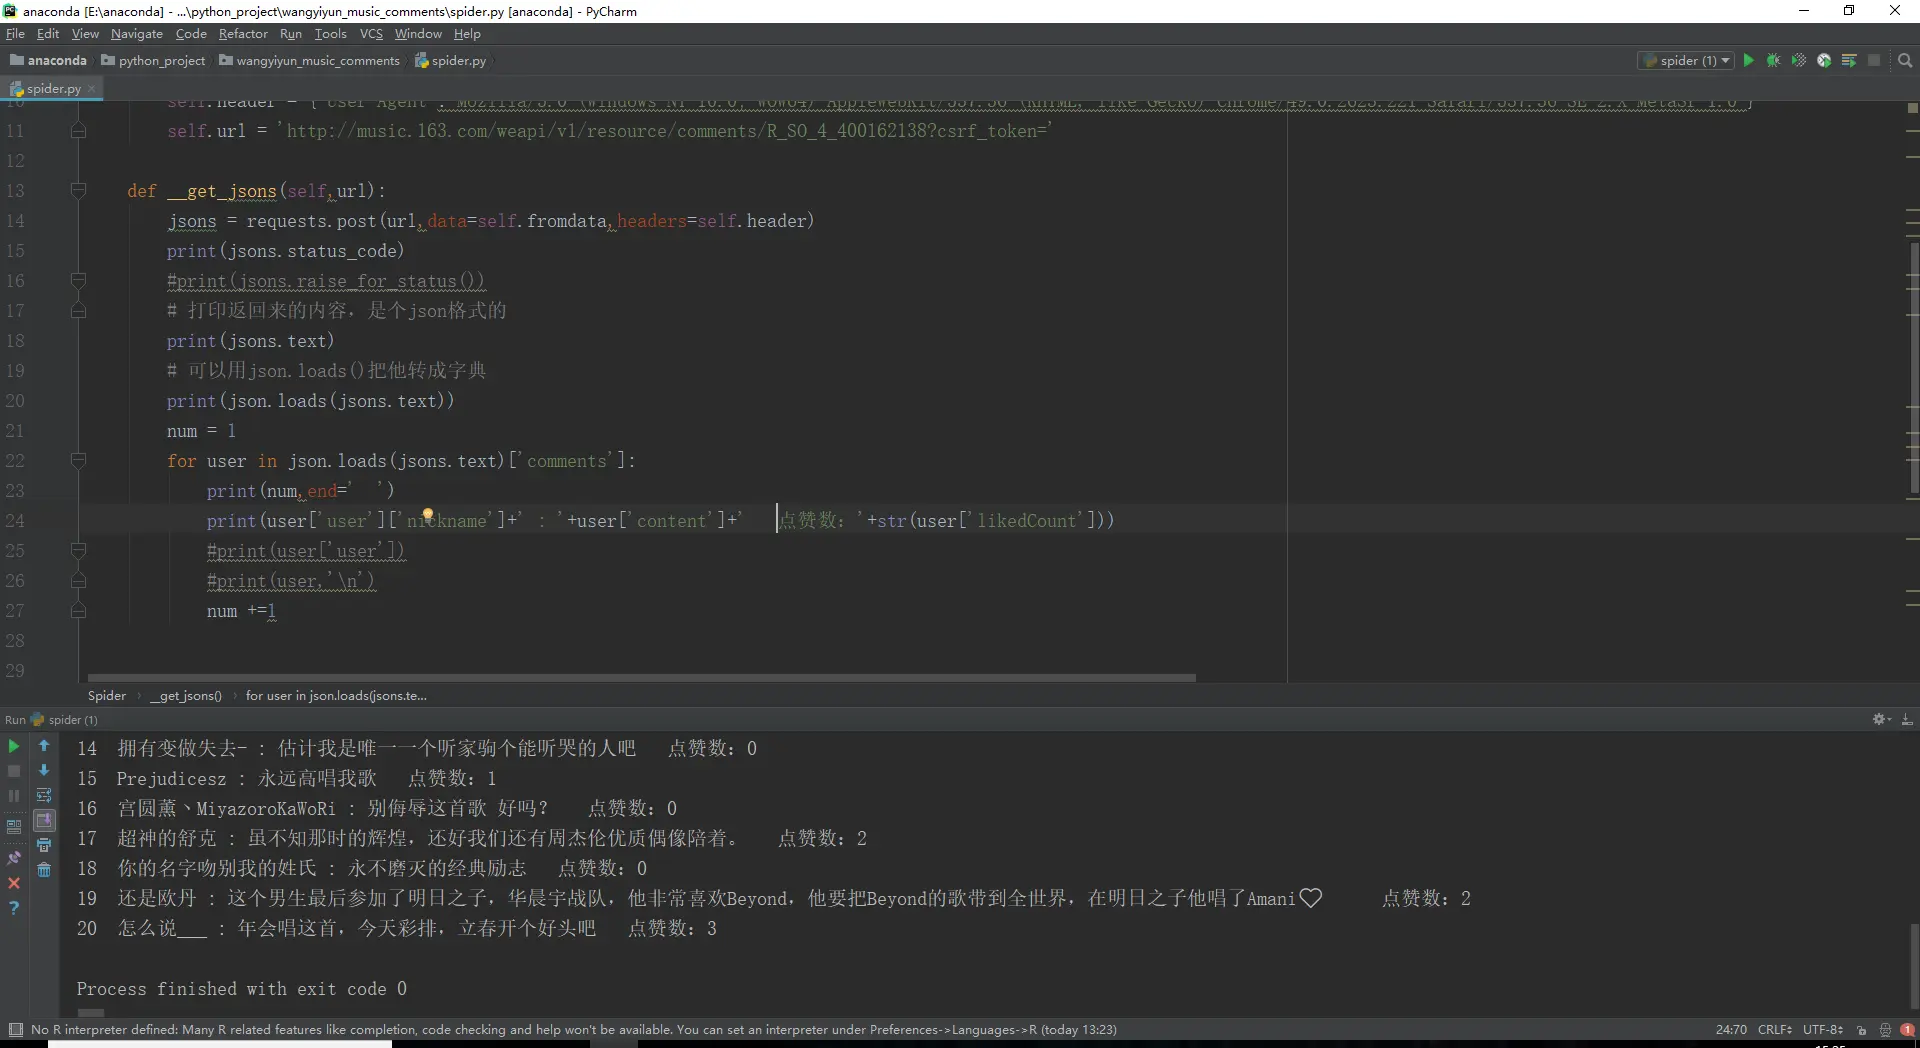The image size is (1920, 1048).
Task: Click the Hector inspector icon in the status bar
Action: [1885, 1030]
